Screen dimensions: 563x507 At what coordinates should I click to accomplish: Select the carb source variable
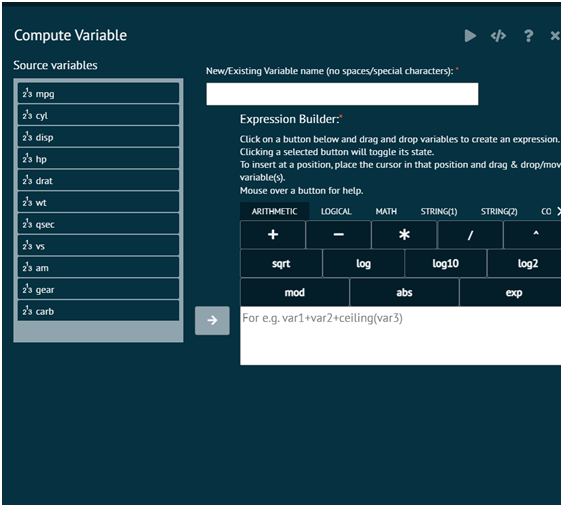click(98, 311)
